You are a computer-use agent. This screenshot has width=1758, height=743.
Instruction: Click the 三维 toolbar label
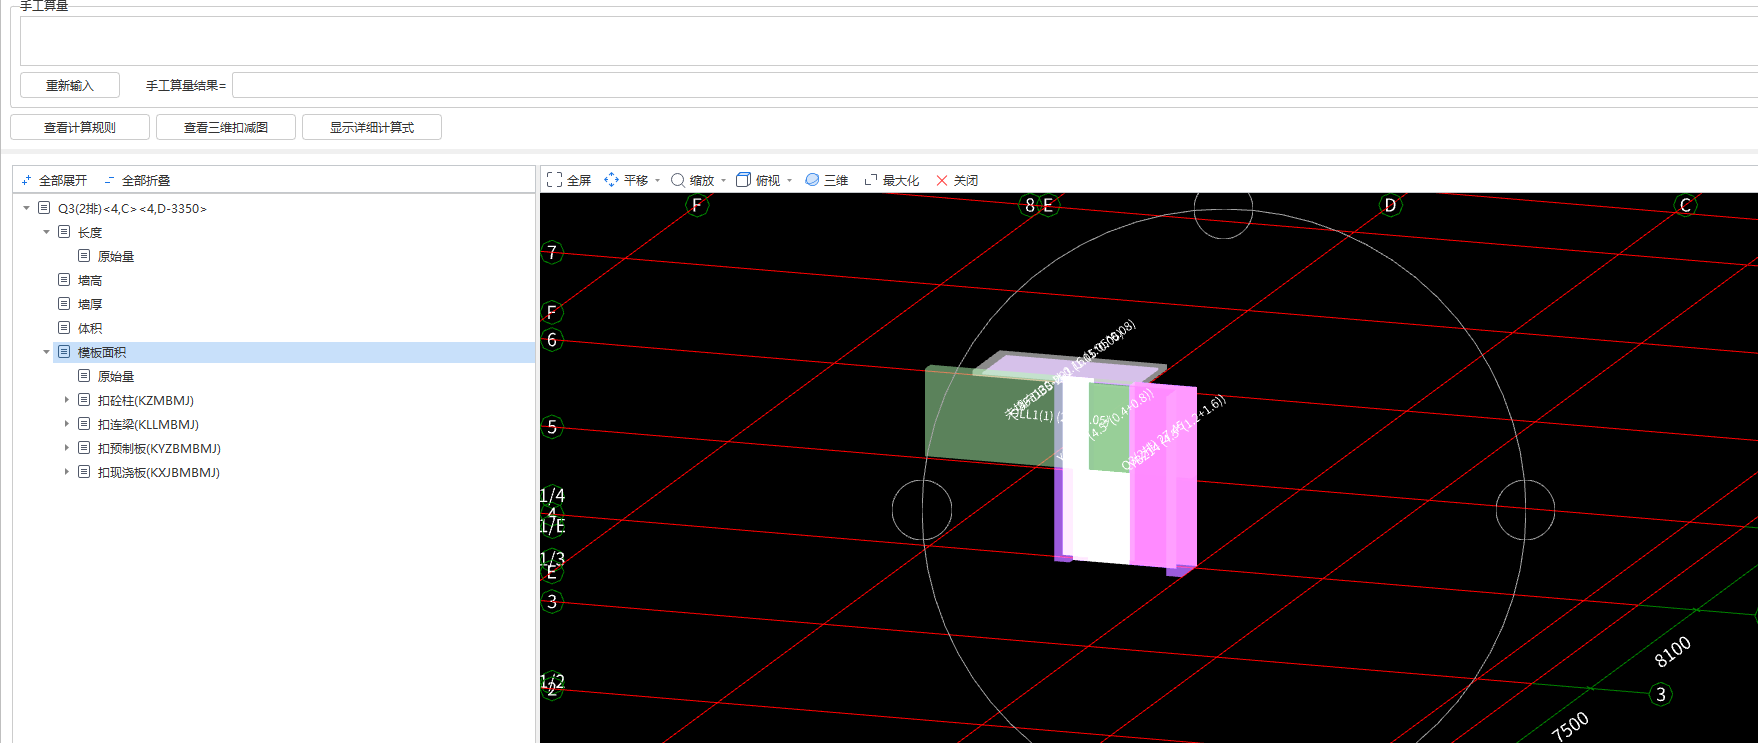point(836,180)
